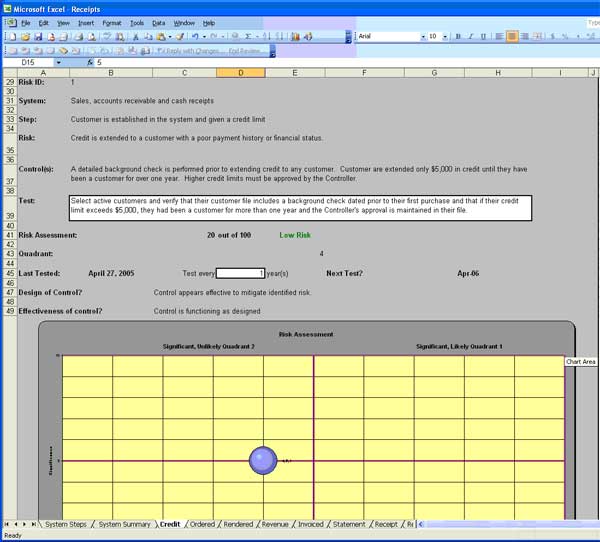Click the Research icon beside Spelling
The height and width of the screenshot is (542, 600).
120,37
